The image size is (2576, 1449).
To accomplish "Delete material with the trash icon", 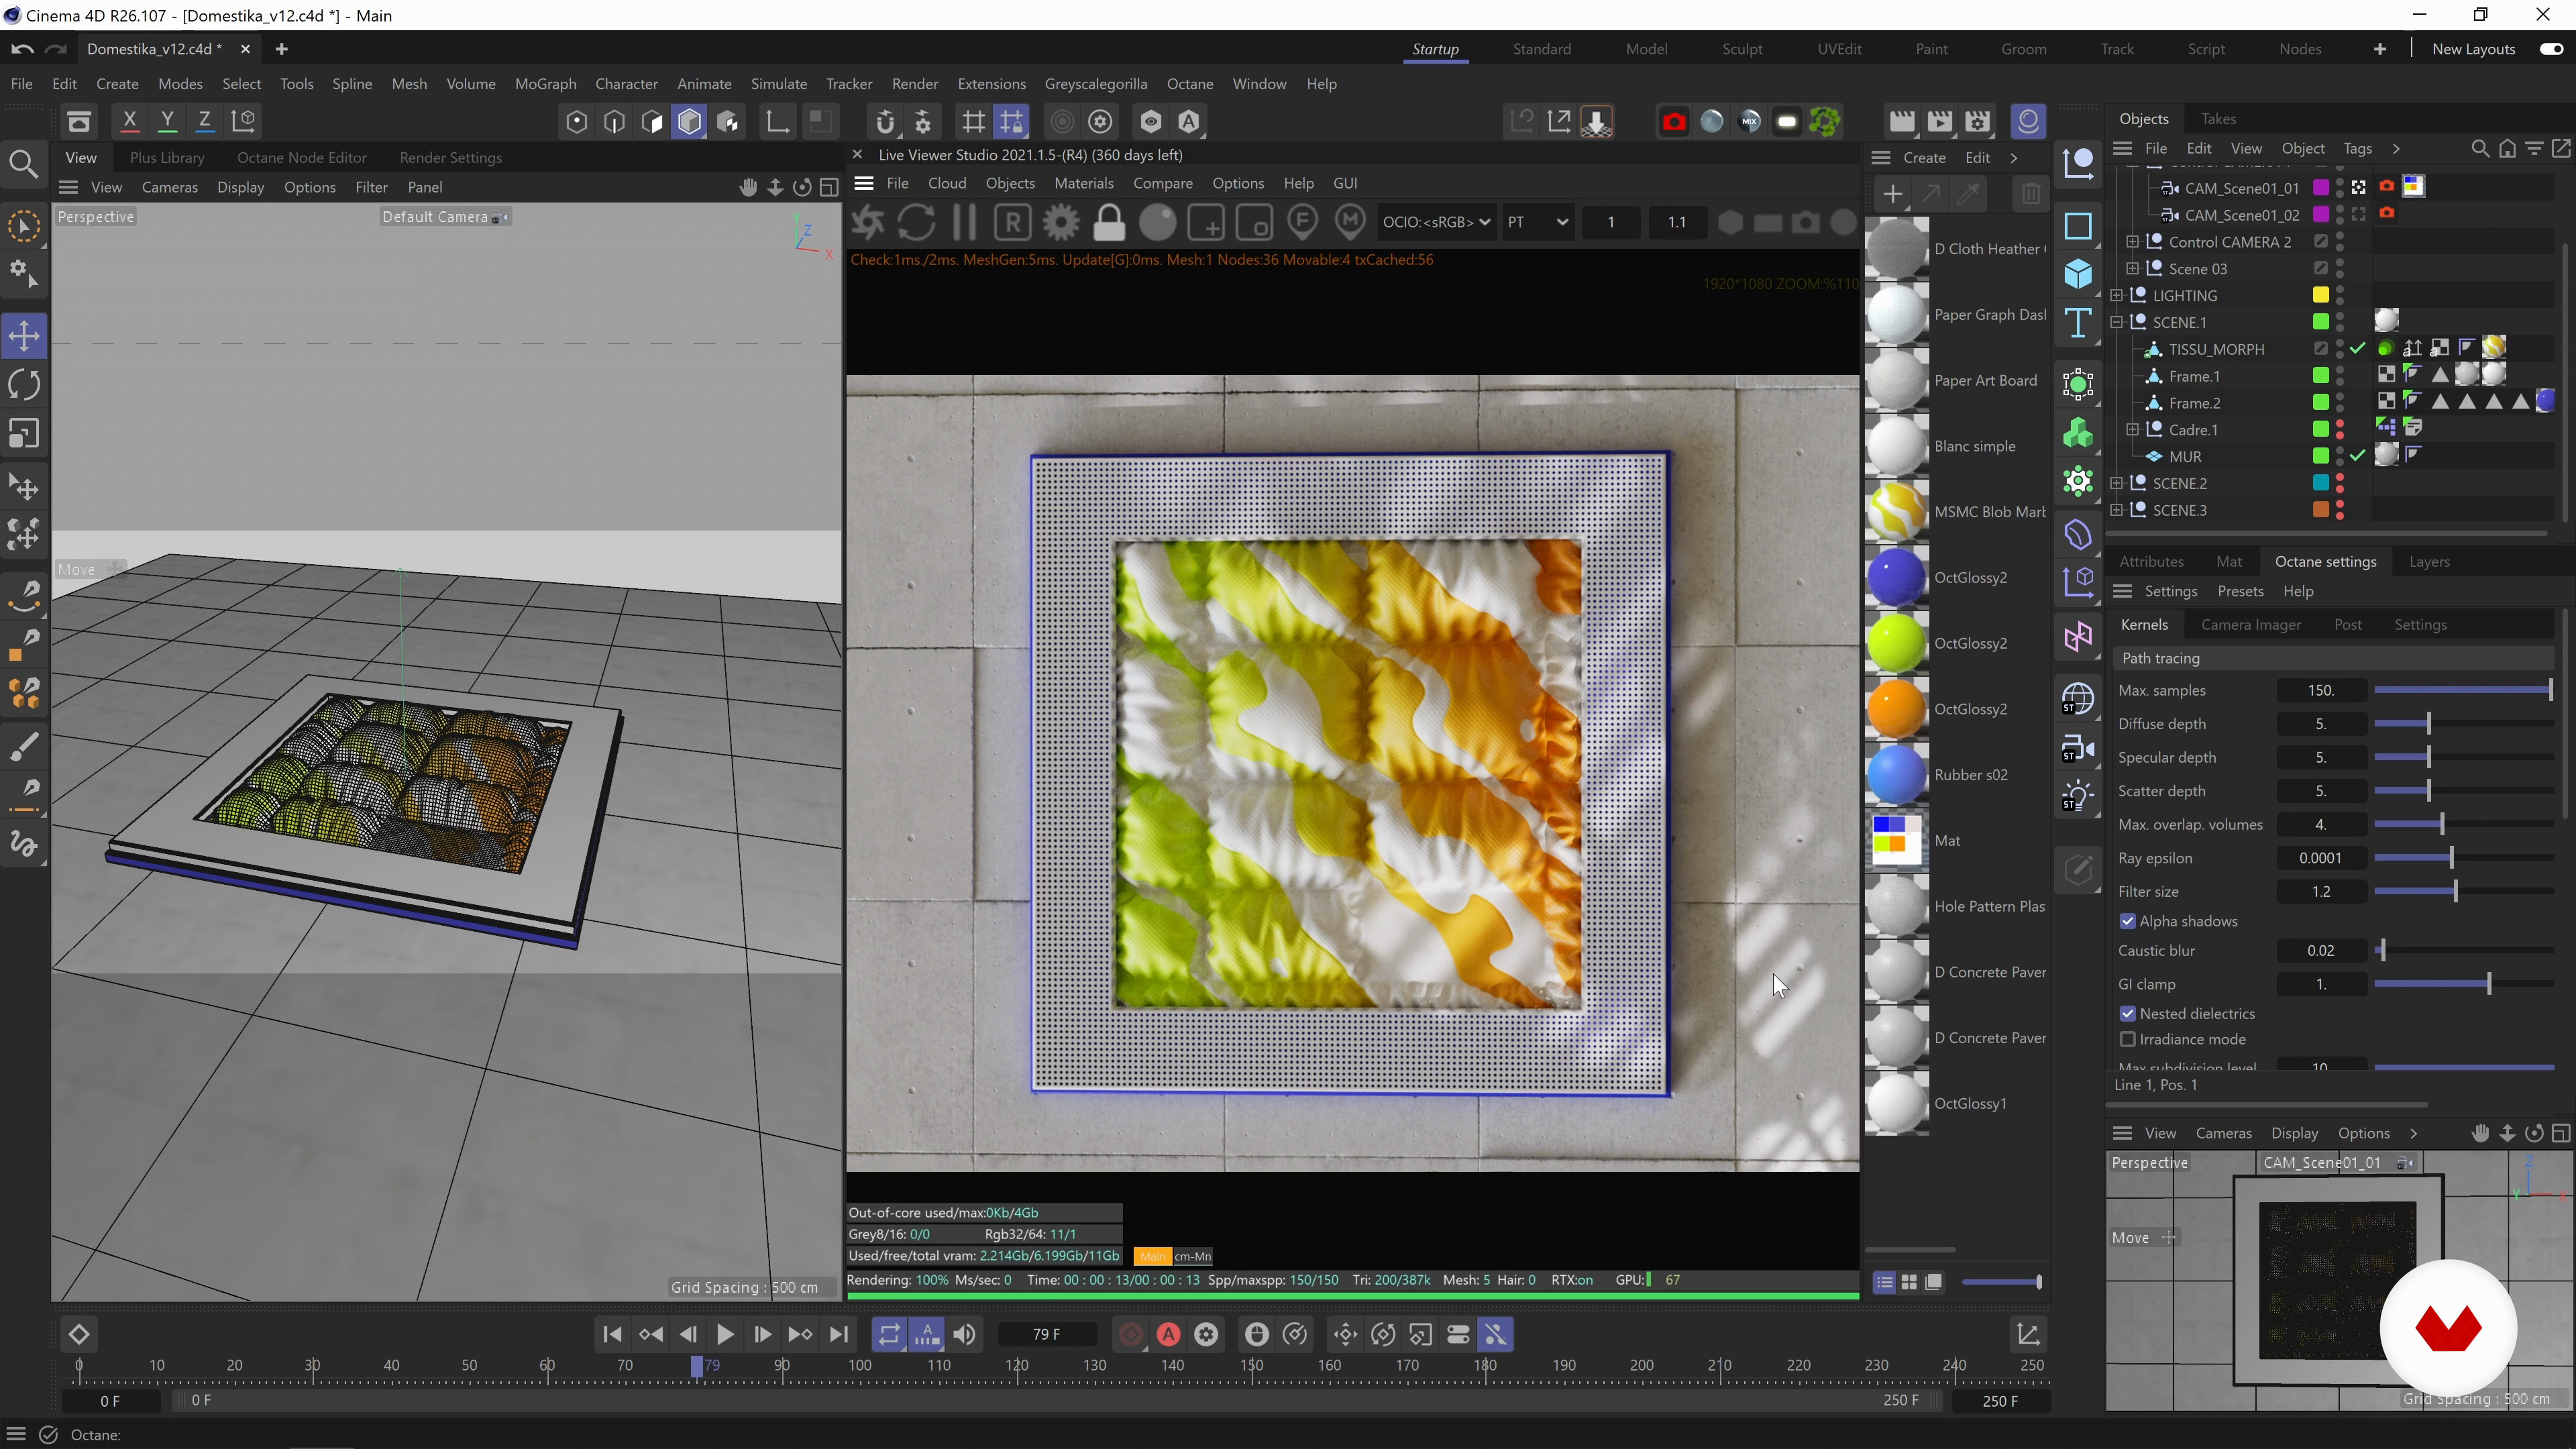I will click(2029, 194).
